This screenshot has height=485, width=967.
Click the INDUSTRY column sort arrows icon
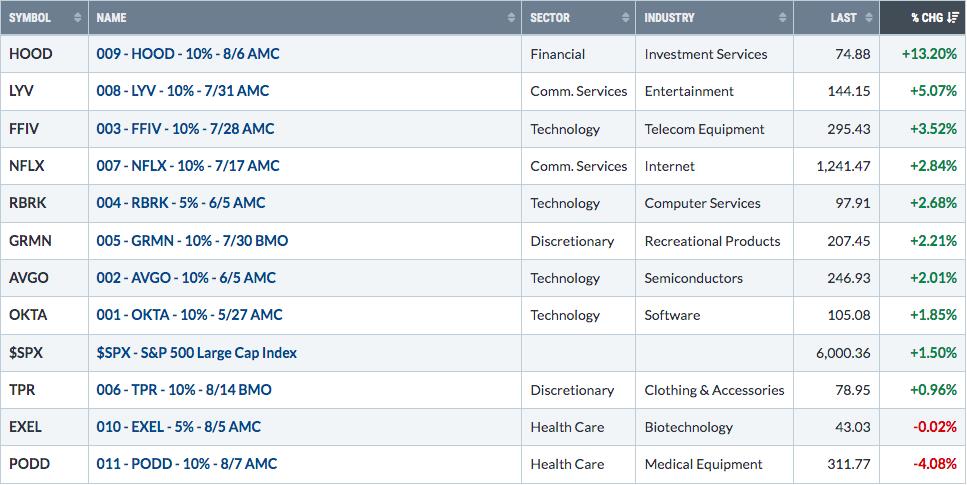(x=783, y=18)
